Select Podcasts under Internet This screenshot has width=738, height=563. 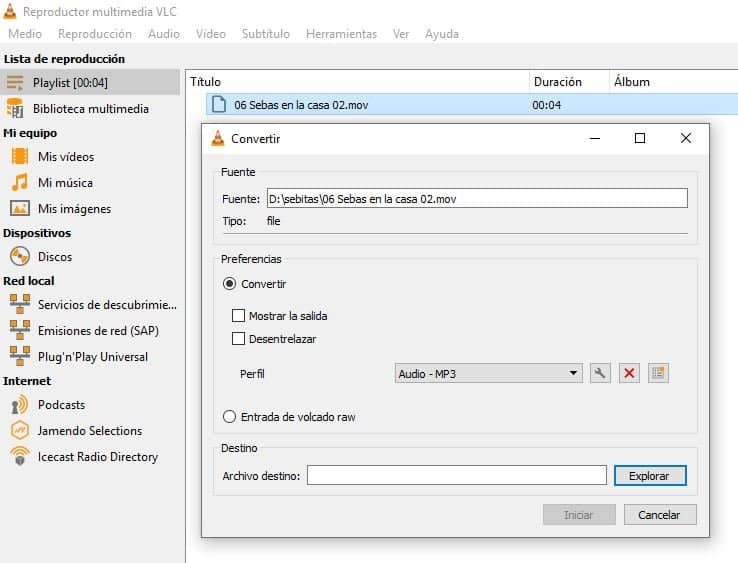click(62, 405)
